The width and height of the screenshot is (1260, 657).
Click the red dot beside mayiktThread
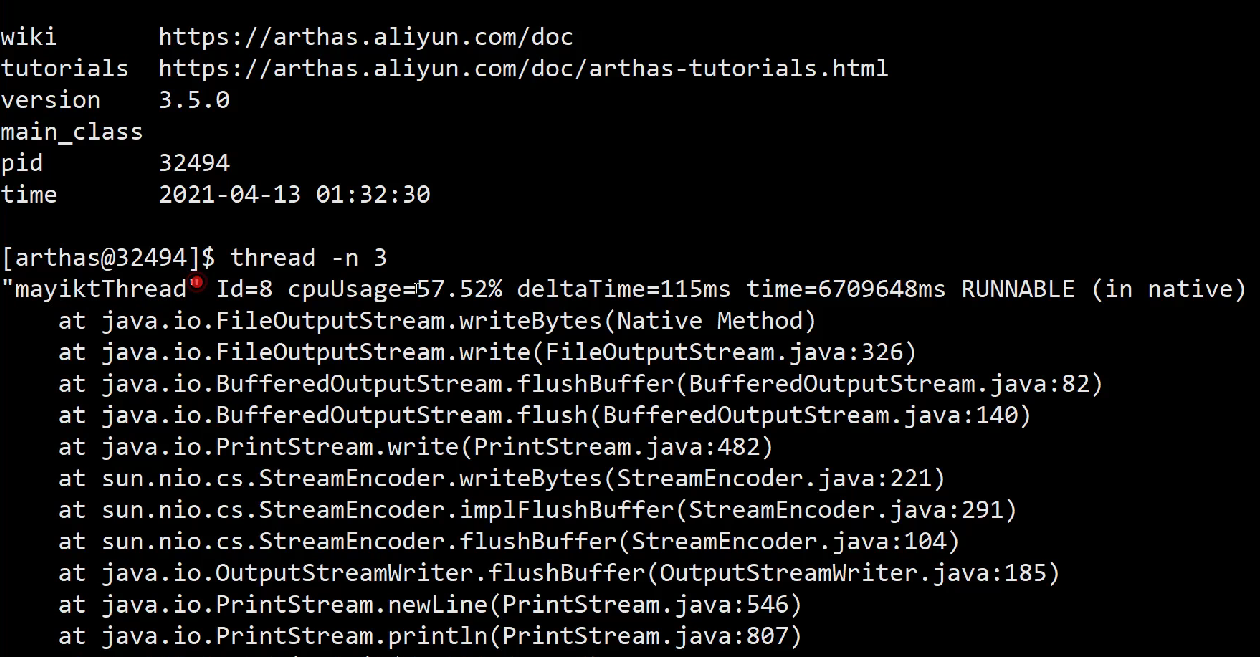(x=197, y=283)
